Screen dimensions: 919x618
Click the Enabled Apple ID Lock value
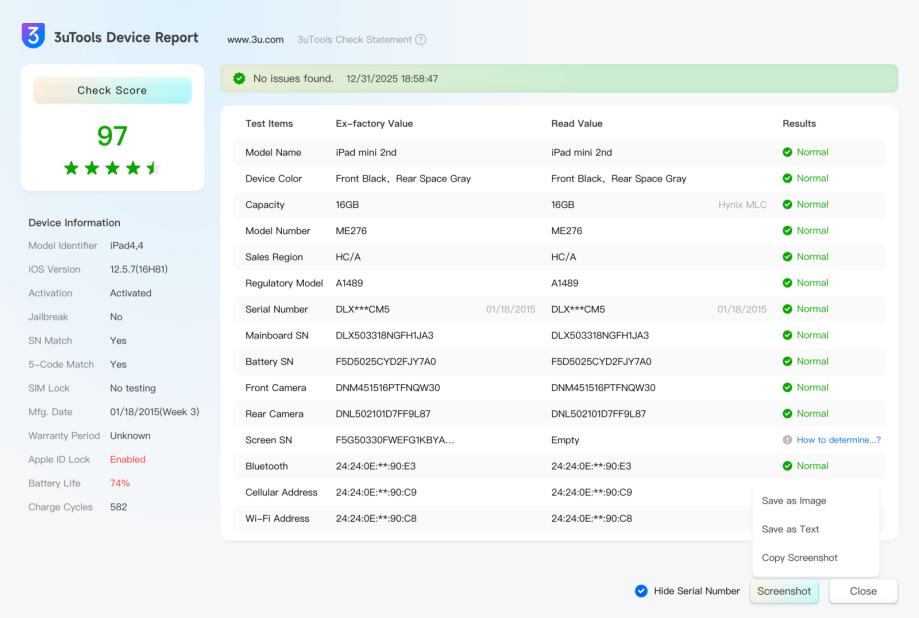128,459
